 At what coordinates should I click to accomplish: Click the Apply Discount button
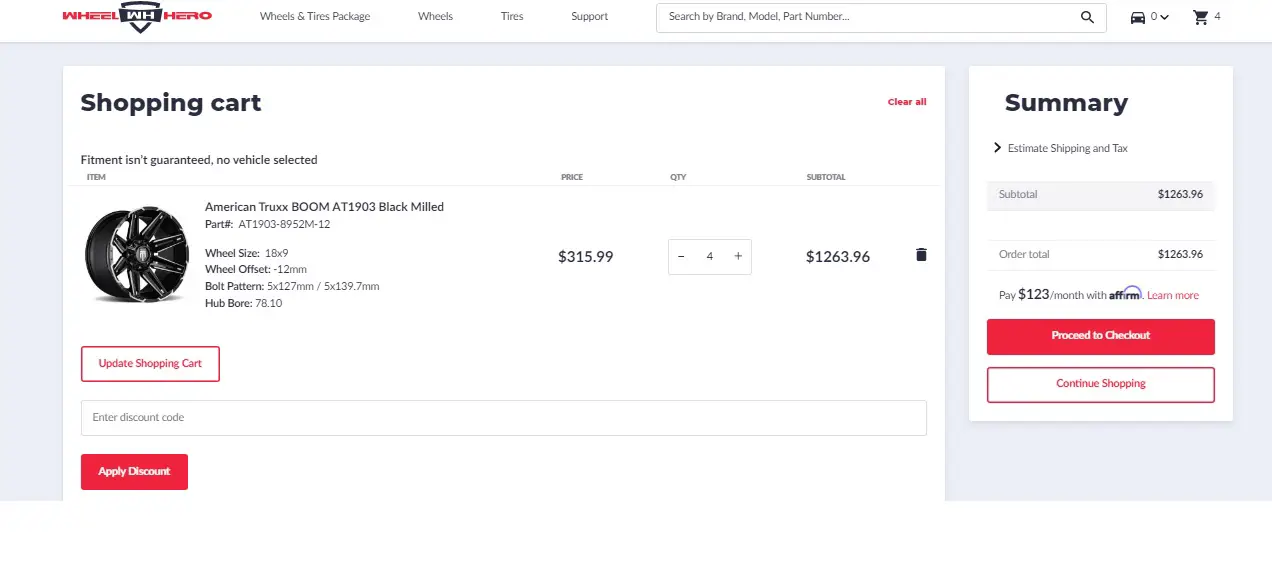coord(134,472)
